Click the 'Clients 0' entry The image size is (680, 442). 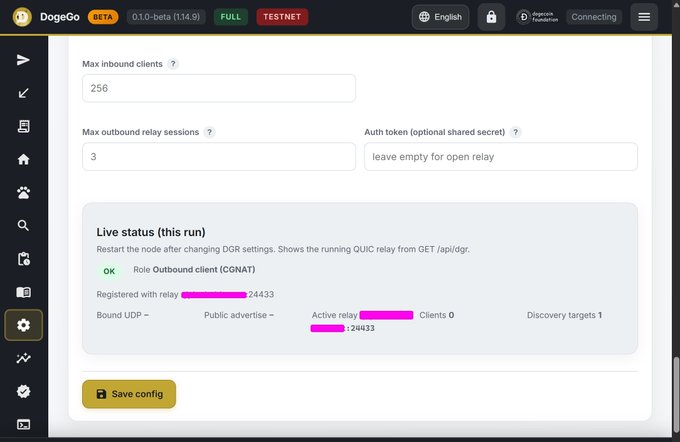click(437, 315)
